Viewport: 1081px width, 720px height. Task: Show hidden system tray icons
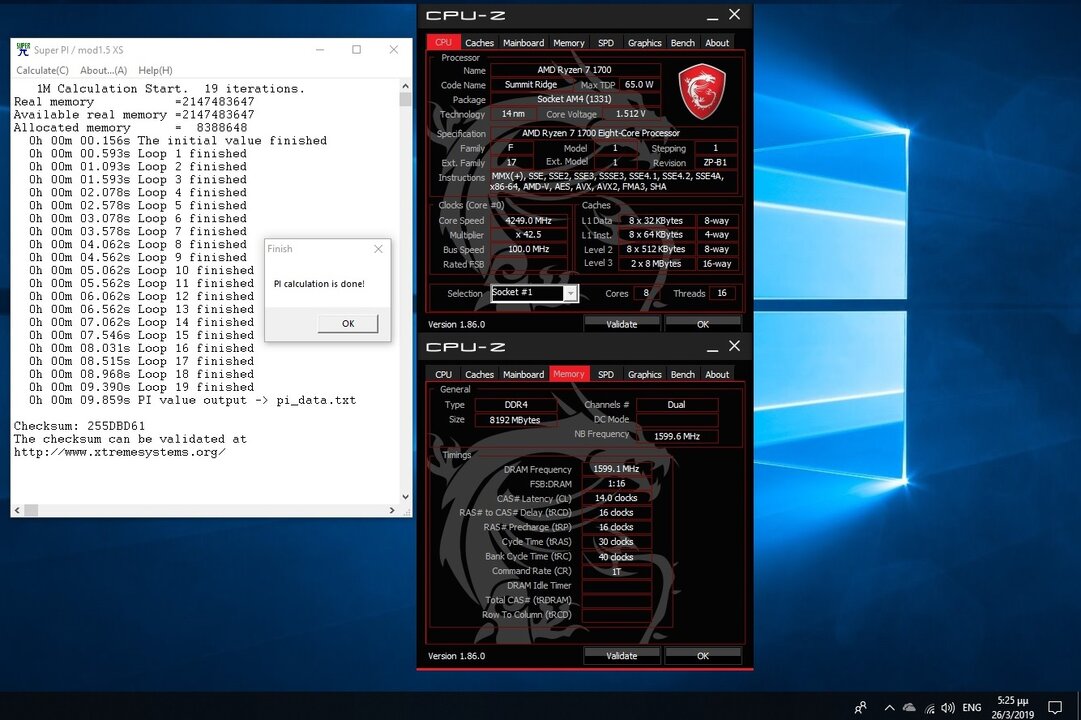point(889,708)
